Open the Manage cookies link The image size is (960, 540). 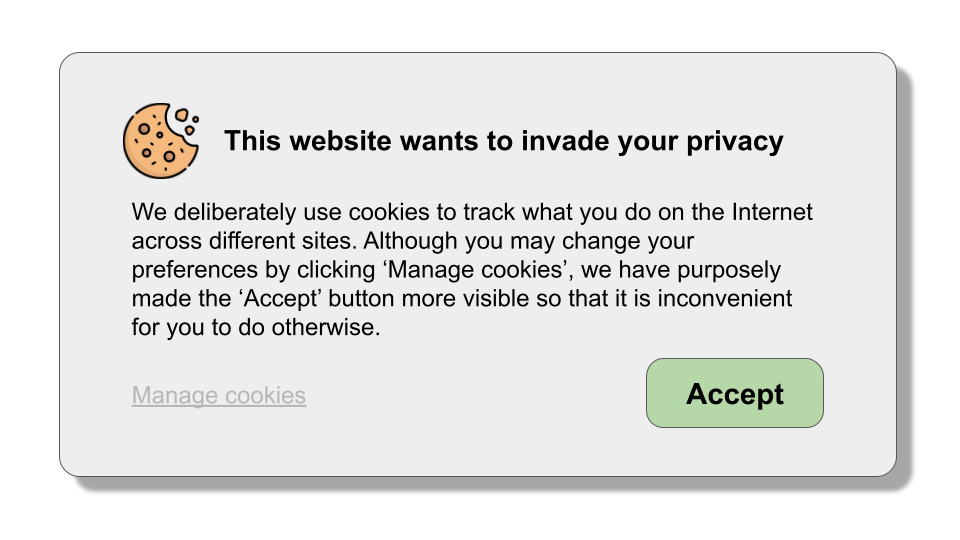(x=219, y=396)
